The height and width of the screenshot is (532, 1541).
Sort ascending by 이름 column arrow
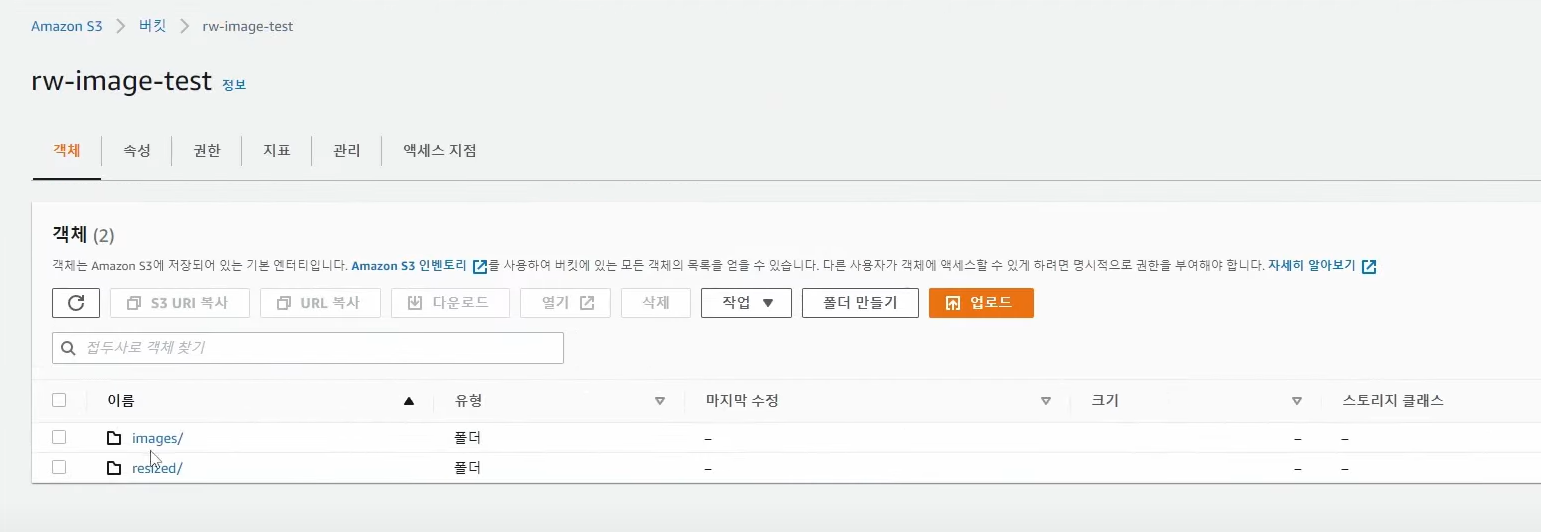click(x=408, y=401)
